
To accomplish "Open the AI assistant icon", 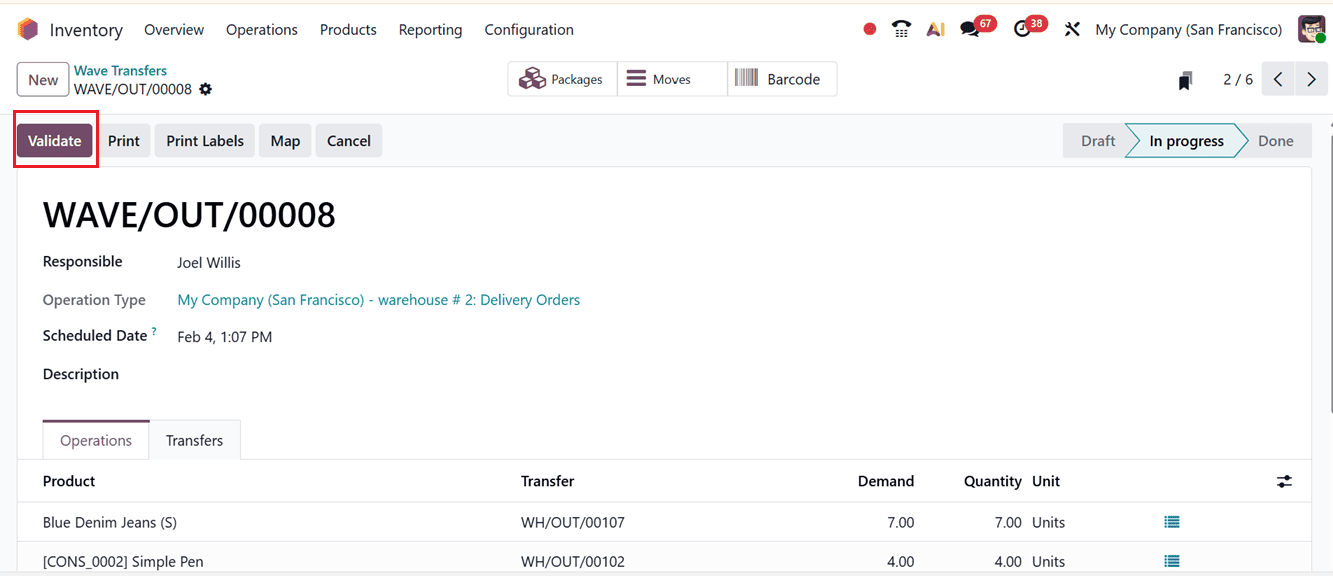I will [x=935, y=29].
